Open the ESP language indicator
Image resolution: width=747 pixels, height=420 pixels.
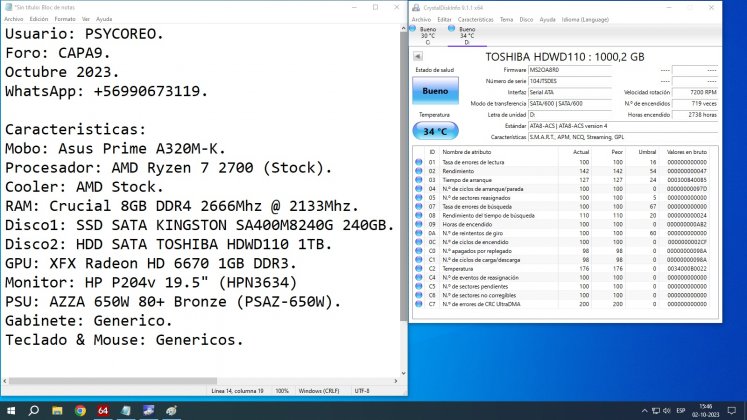[681, 410]
